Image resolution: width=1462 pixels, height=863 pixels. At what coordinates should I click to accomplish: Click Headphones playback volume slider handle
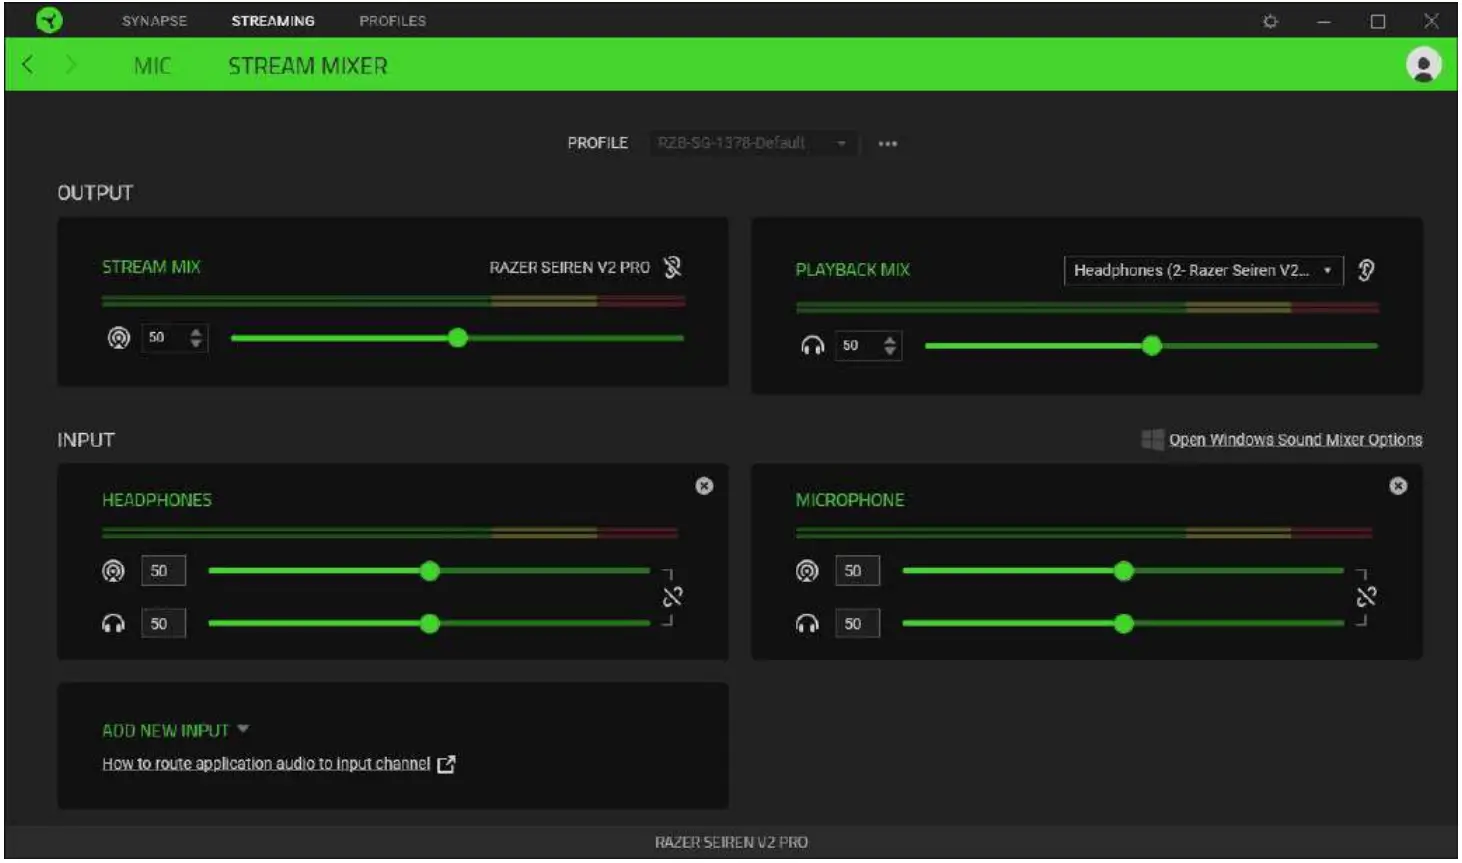(430, 624)
